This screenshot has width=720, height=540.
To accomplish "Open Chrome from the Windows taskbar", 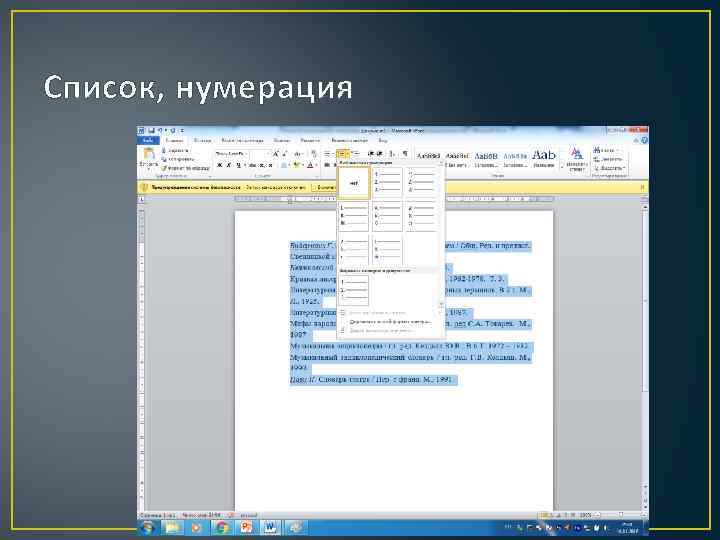I will (222, 528).
